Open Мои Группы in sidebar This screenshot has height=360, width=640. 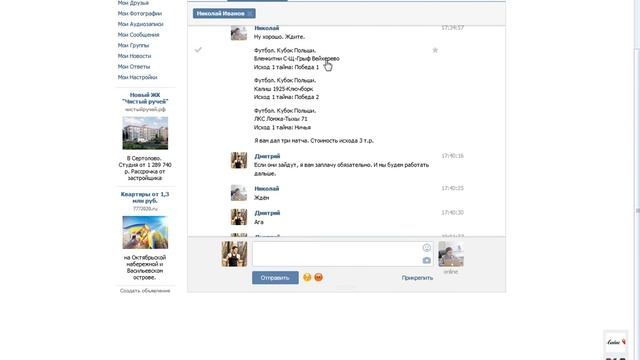pyautogui.click(x=133, y=45)
